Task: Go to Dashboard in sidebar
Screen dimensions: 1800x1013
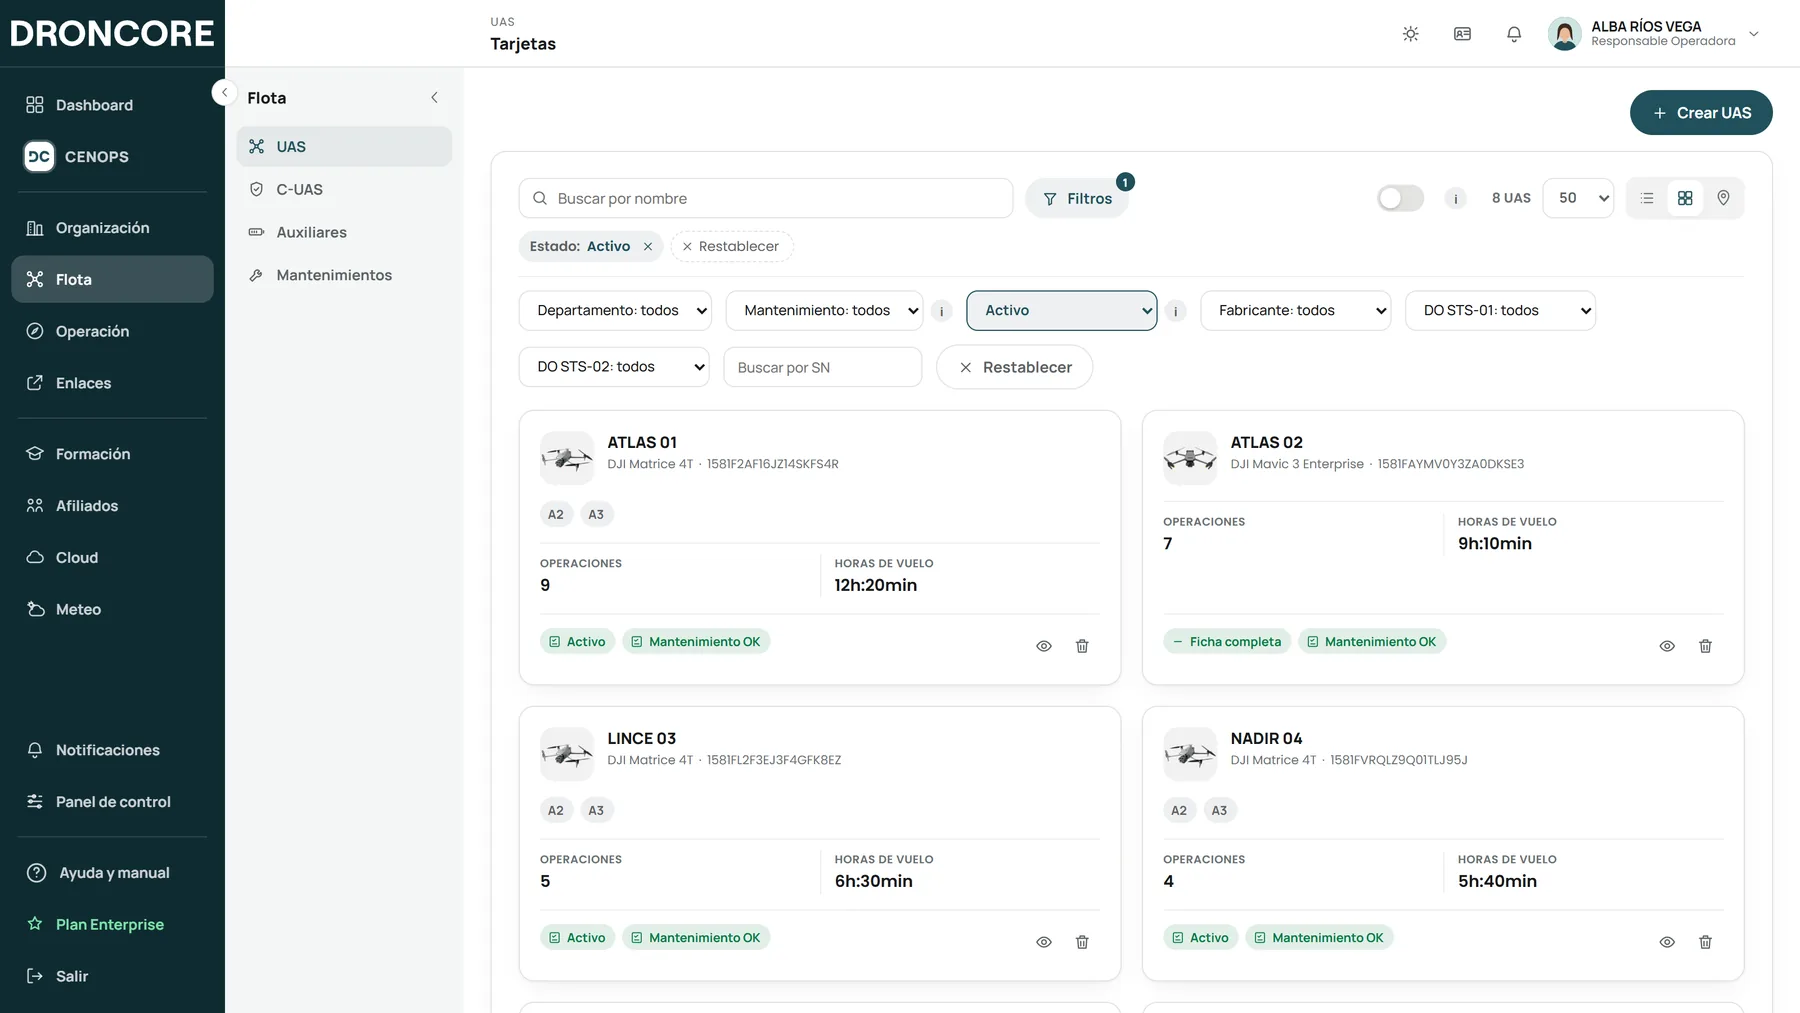Action: tap(112, 105)
